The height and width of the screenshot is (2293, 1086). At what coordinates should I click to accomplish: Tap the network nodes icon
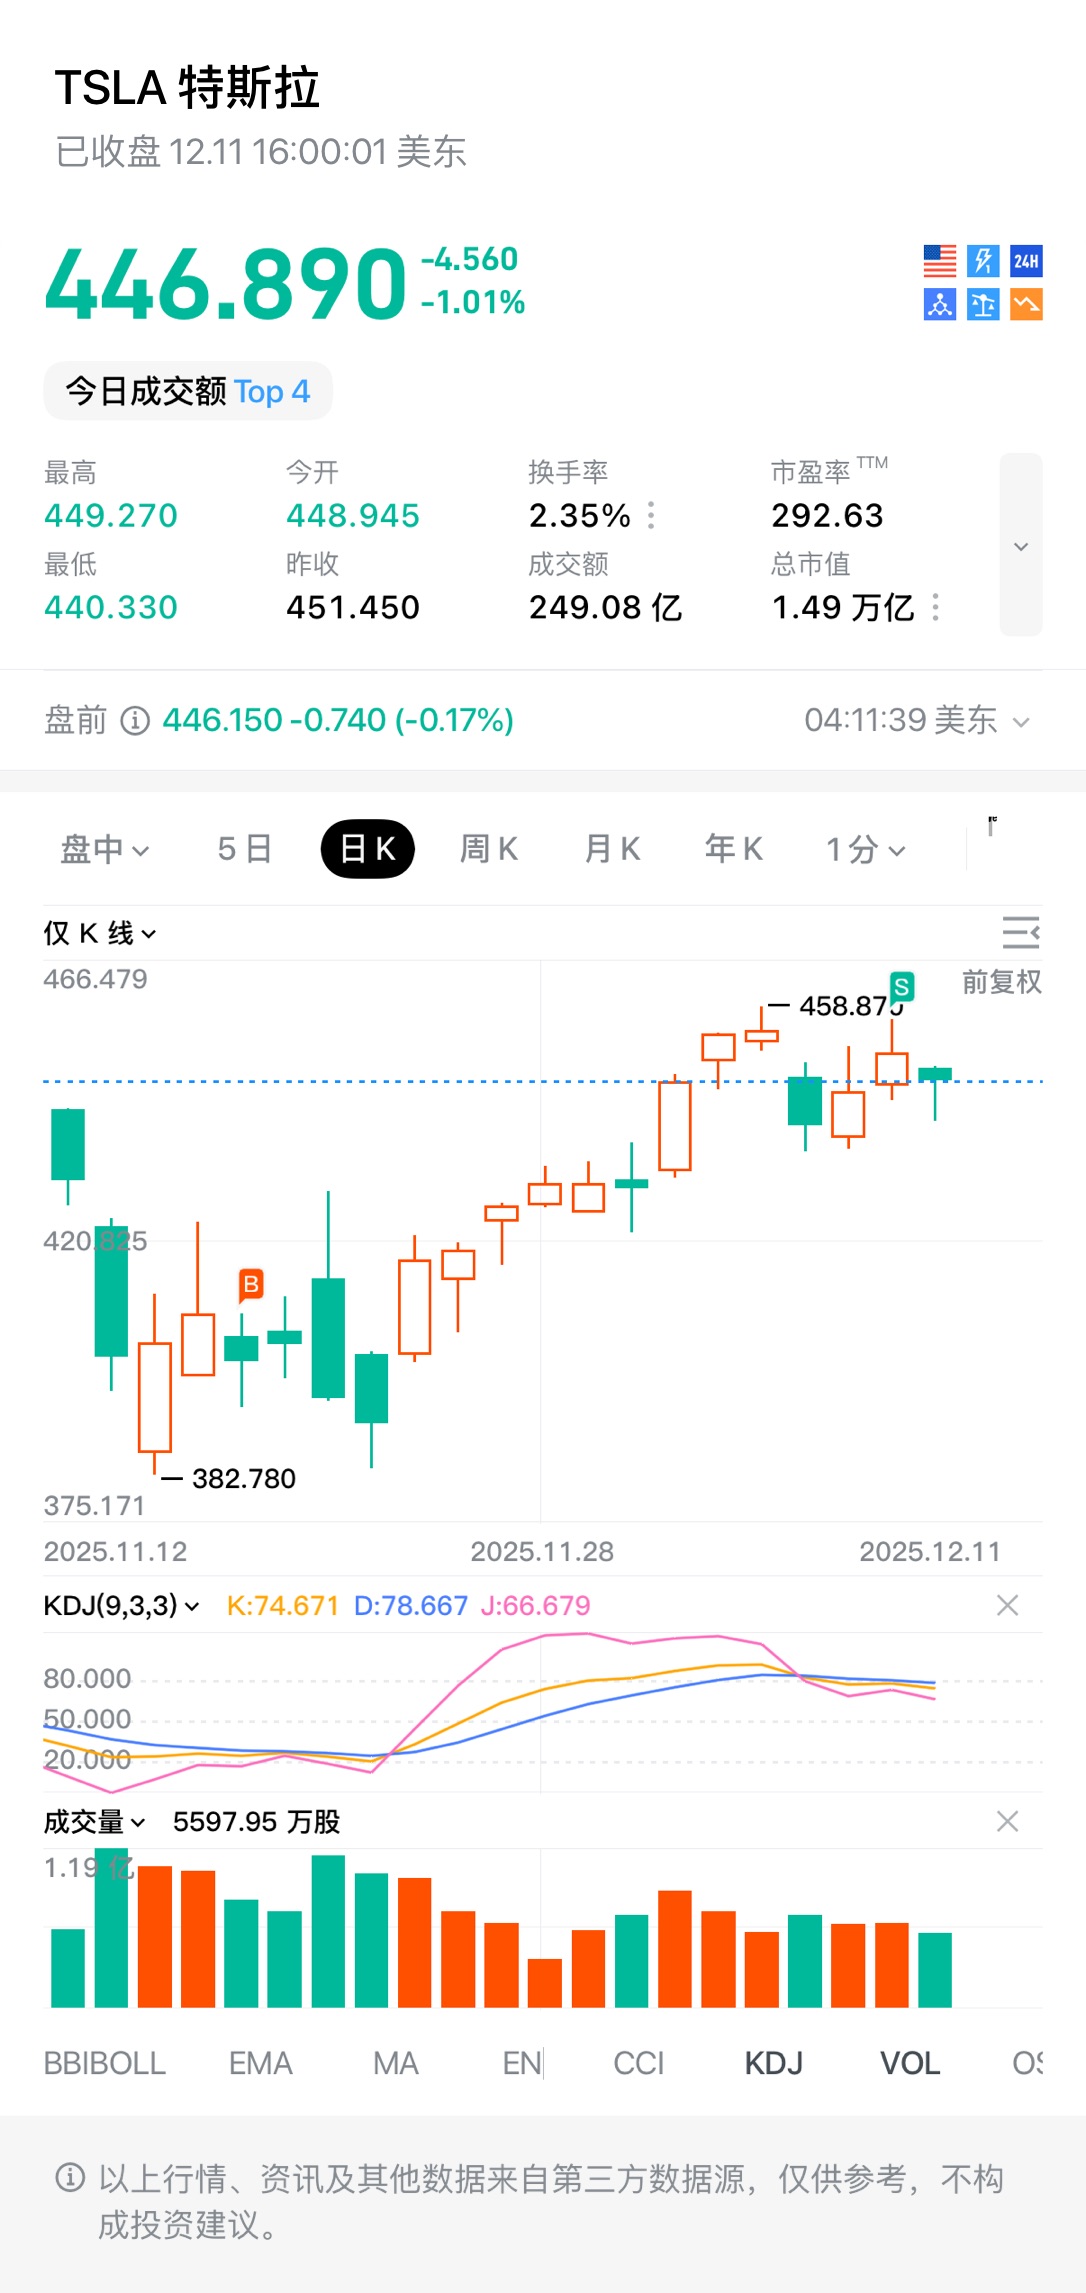tap(940, 304)
